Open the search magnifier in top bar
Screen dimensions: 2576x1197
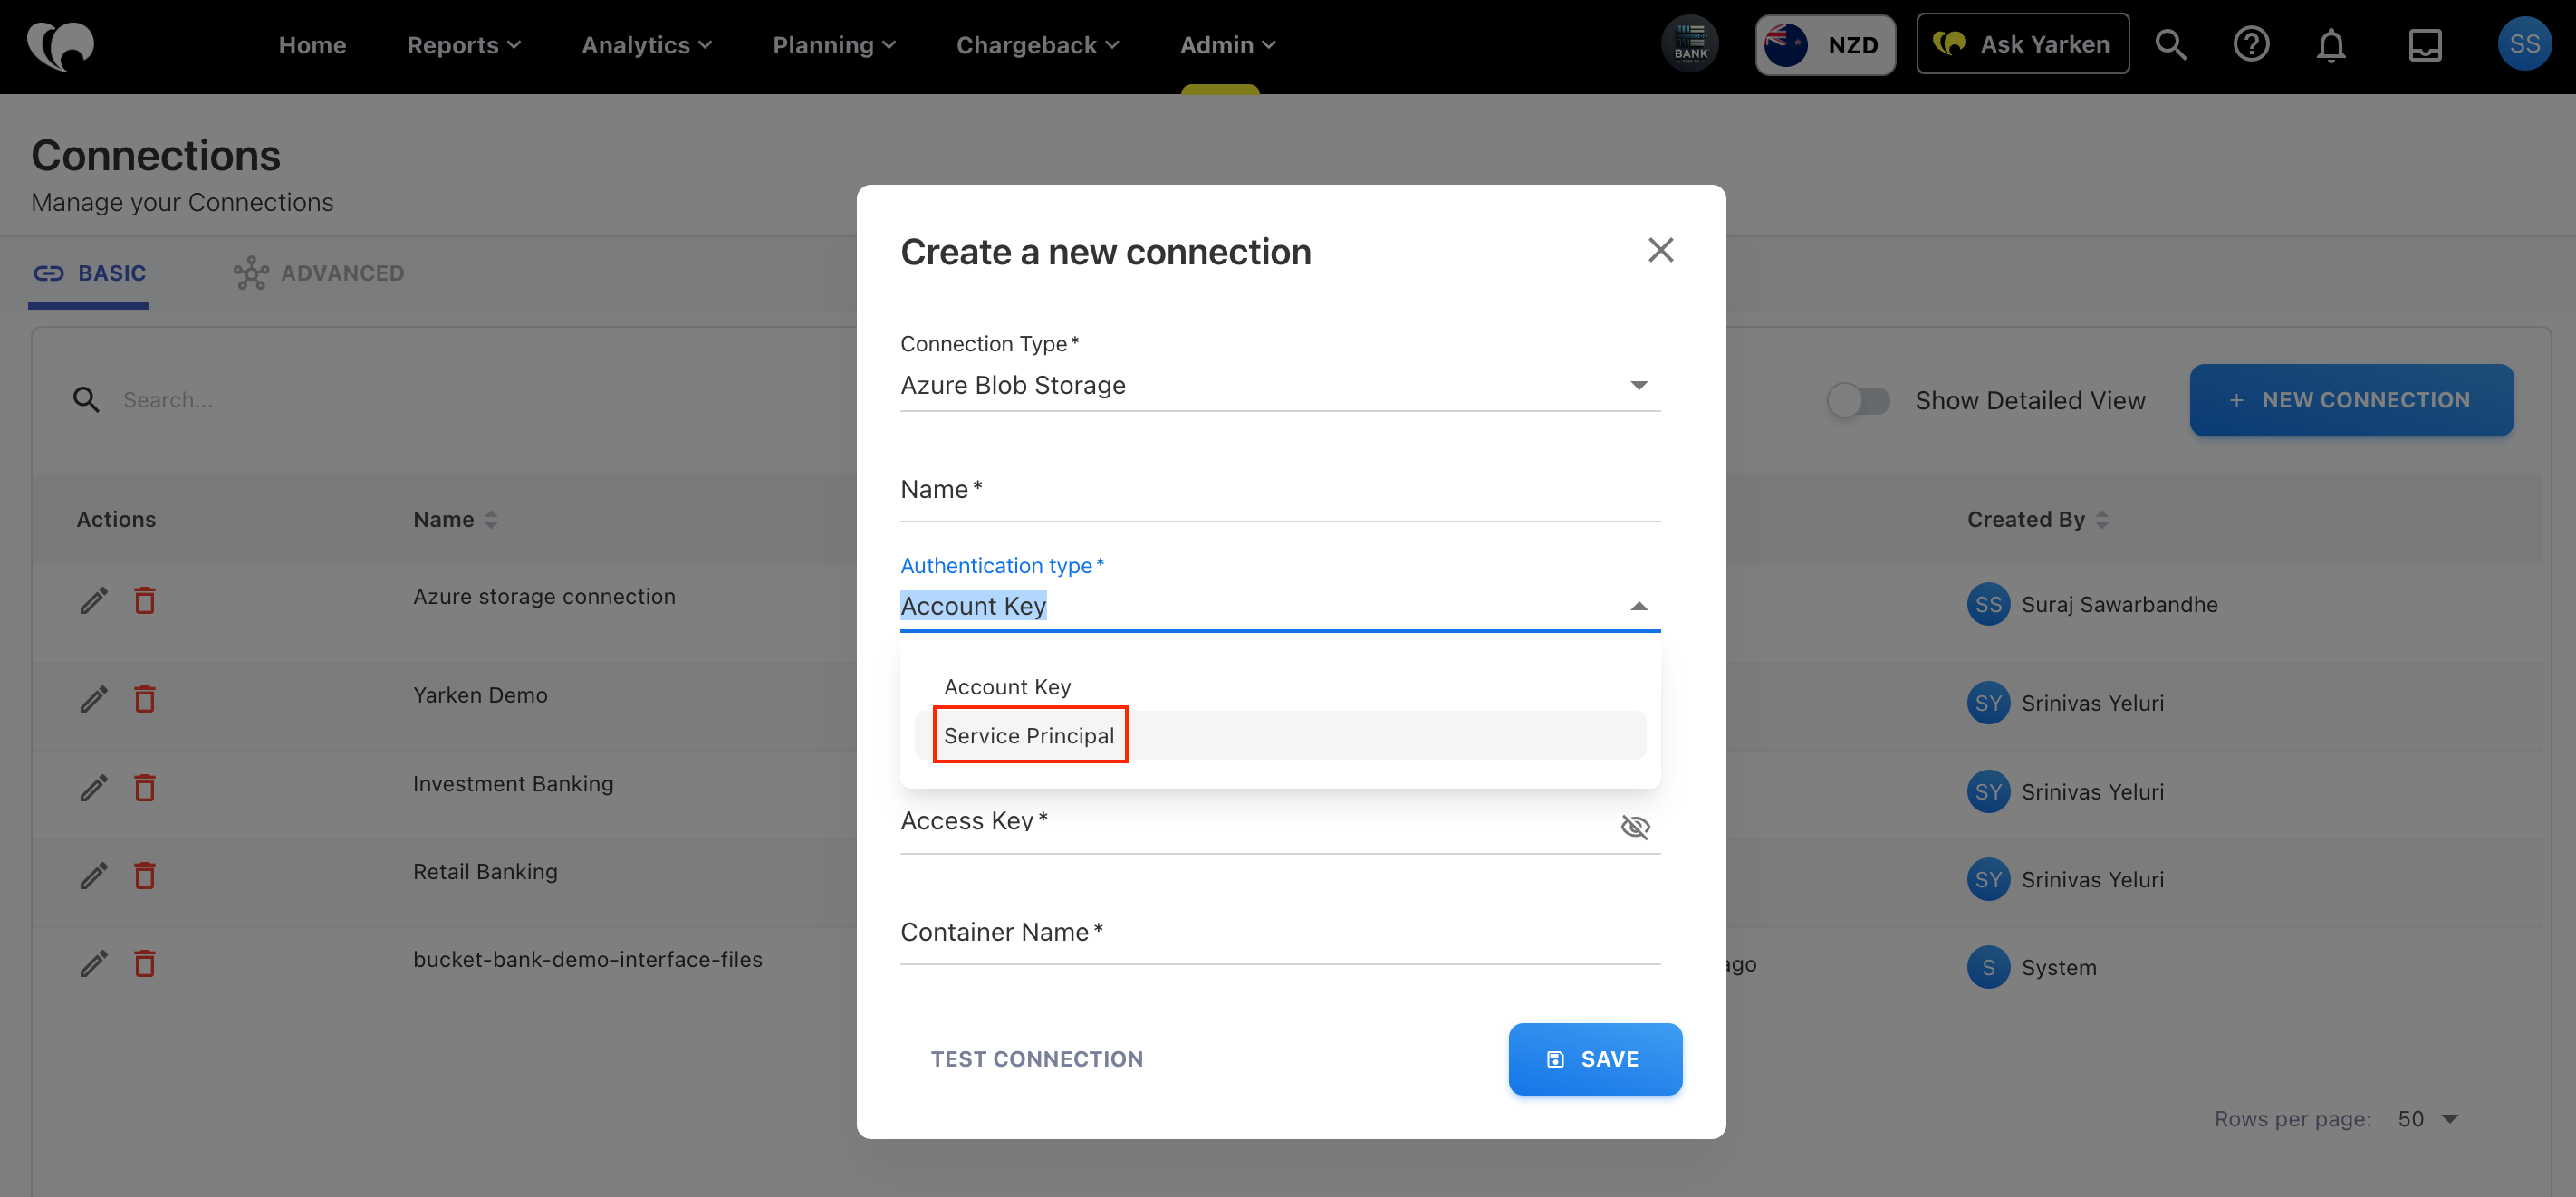coord(2170,45)
